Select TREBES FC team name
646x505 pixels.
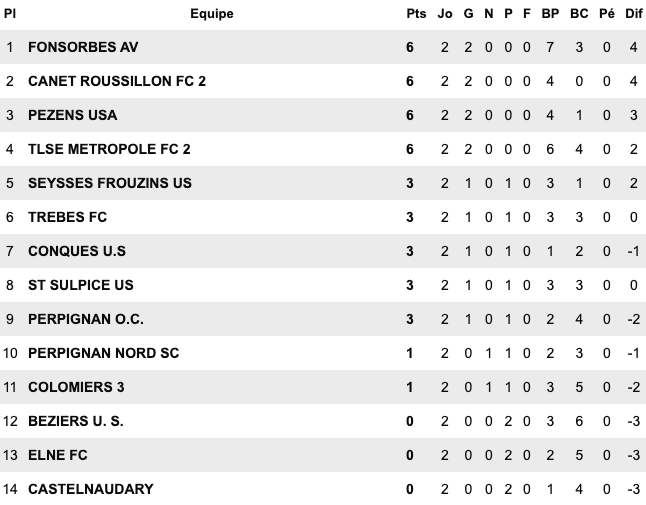point(67,217)
